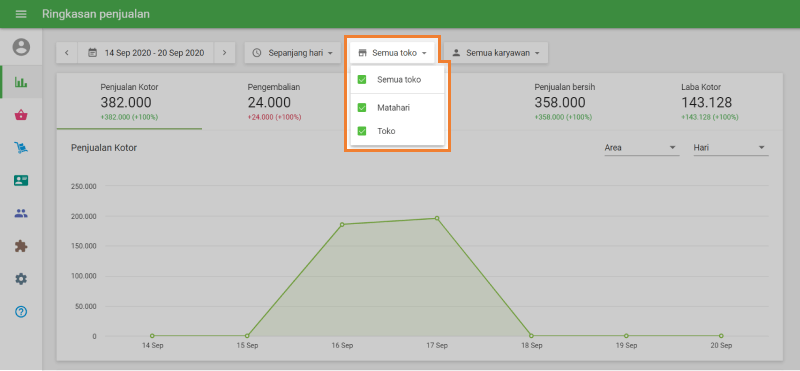The image size is (800, 371).
Task: Click the 15 Sep data point on chart
Action: (247, 336)
